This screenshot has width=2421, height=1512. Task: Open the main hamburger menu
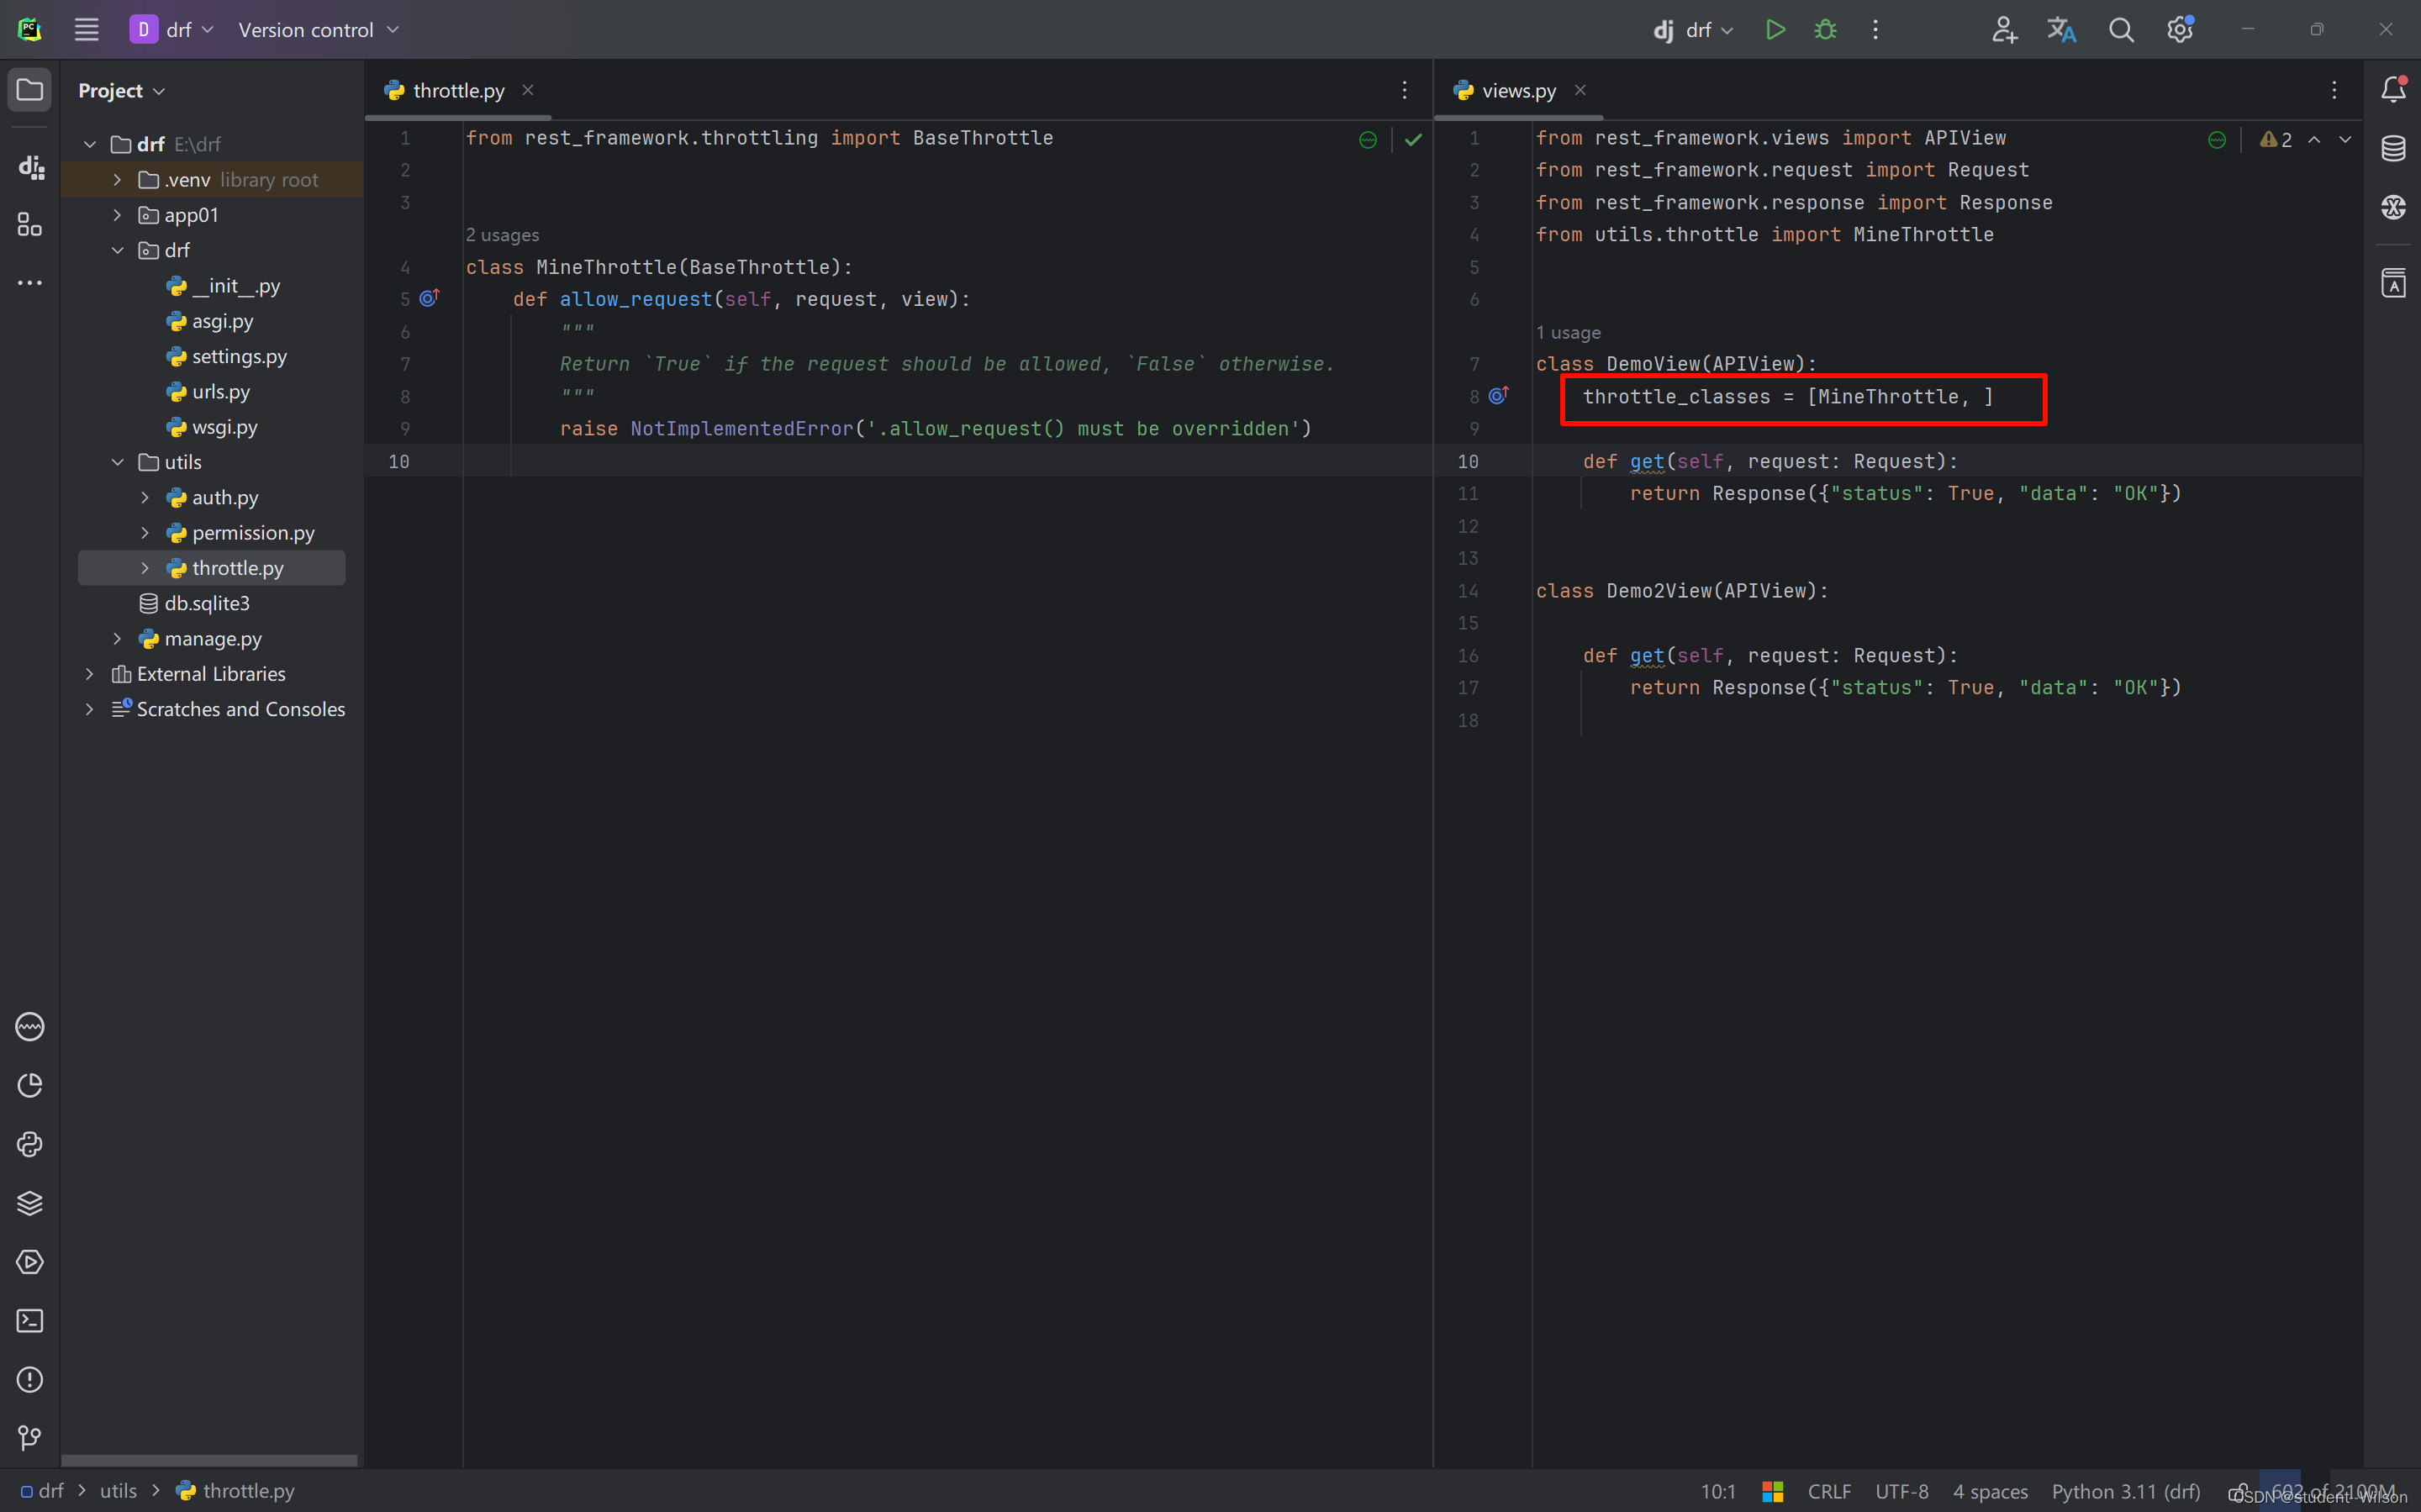click(x=87, y=30)
